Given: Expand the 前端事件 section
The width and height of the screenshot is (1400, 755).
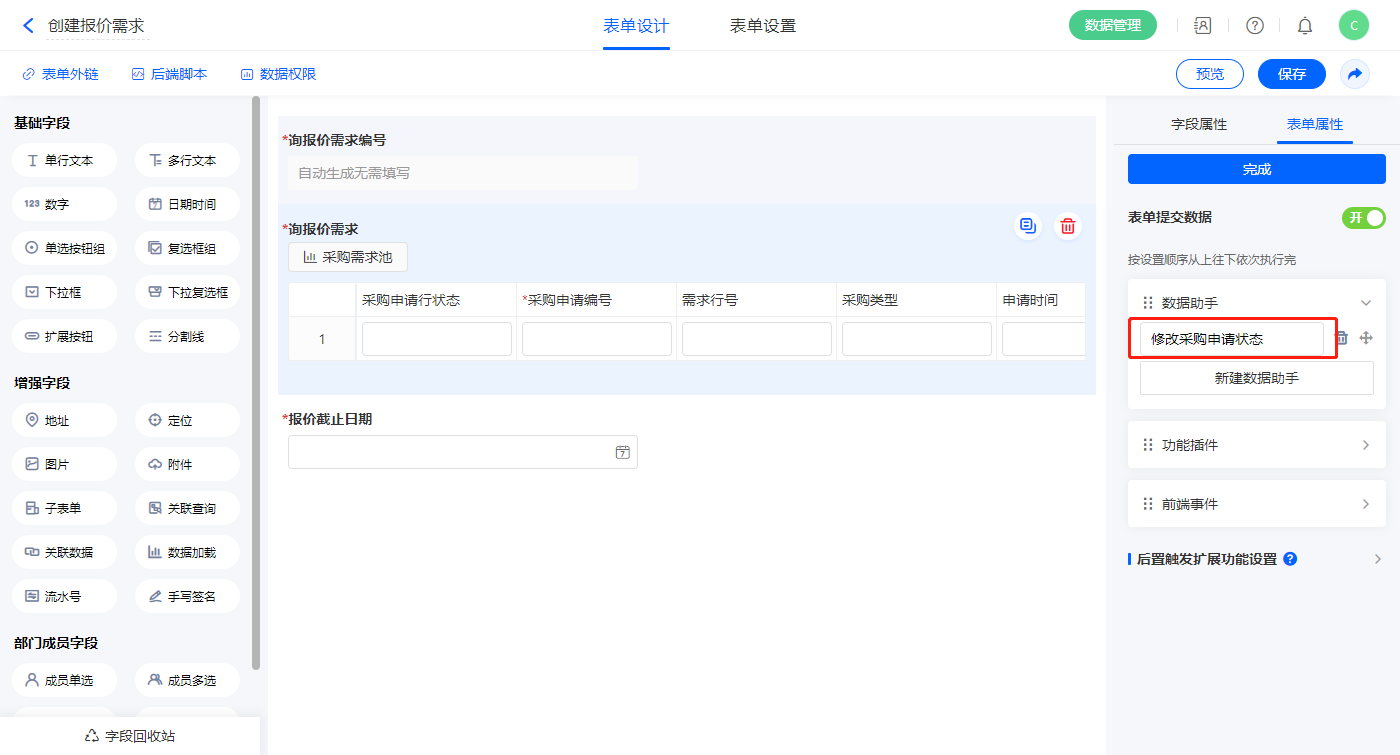Looking at the screenshot, I should click(1365, 504).
